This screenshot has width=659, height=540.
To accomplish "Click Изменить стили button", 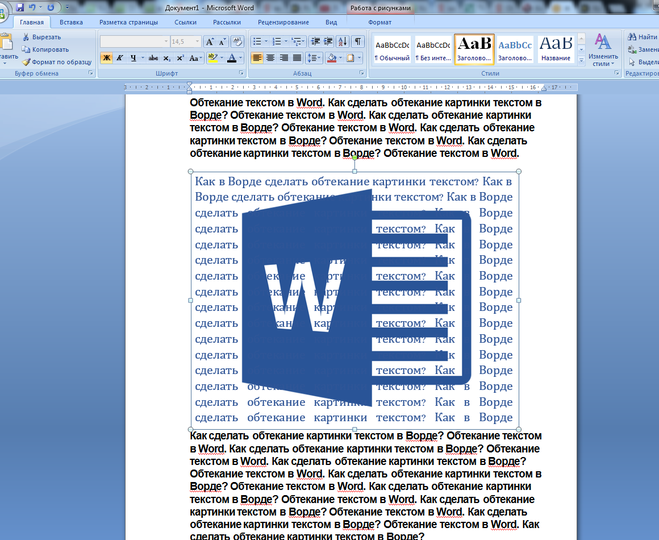I will (x=603, y=50).
